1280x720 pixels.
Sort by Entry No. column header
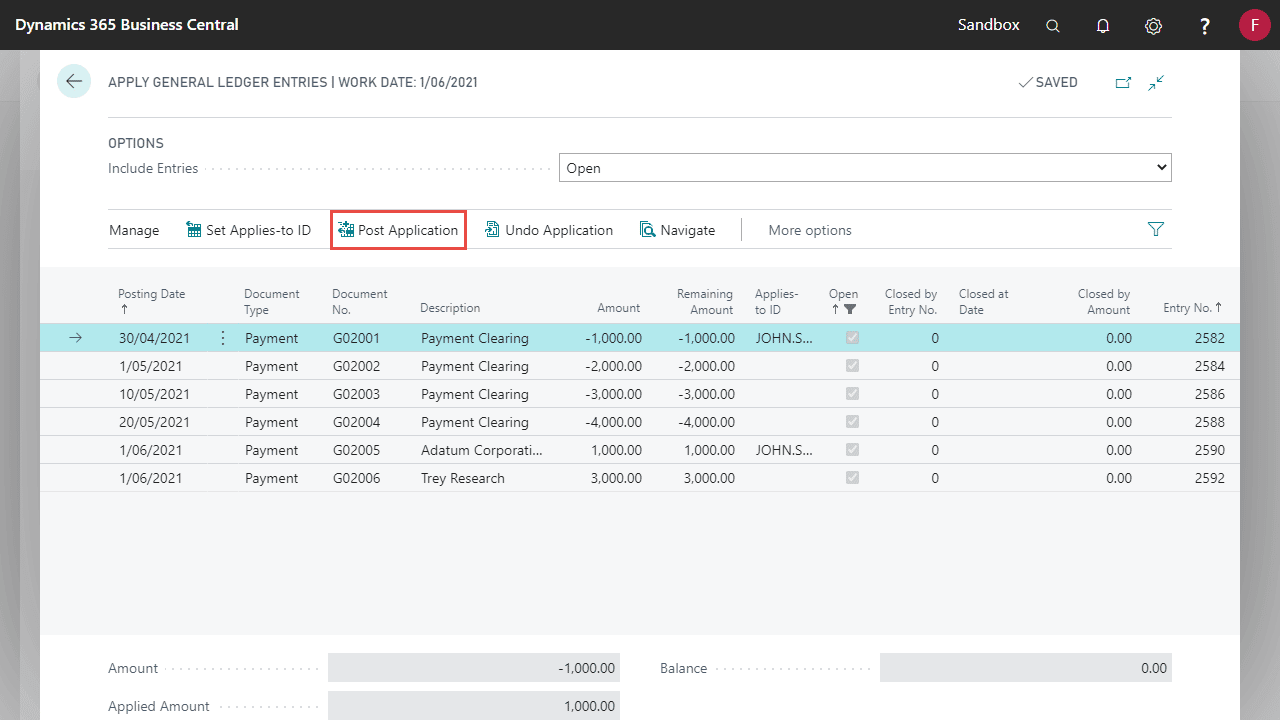pyautogui.click(x=1193, y=308)
